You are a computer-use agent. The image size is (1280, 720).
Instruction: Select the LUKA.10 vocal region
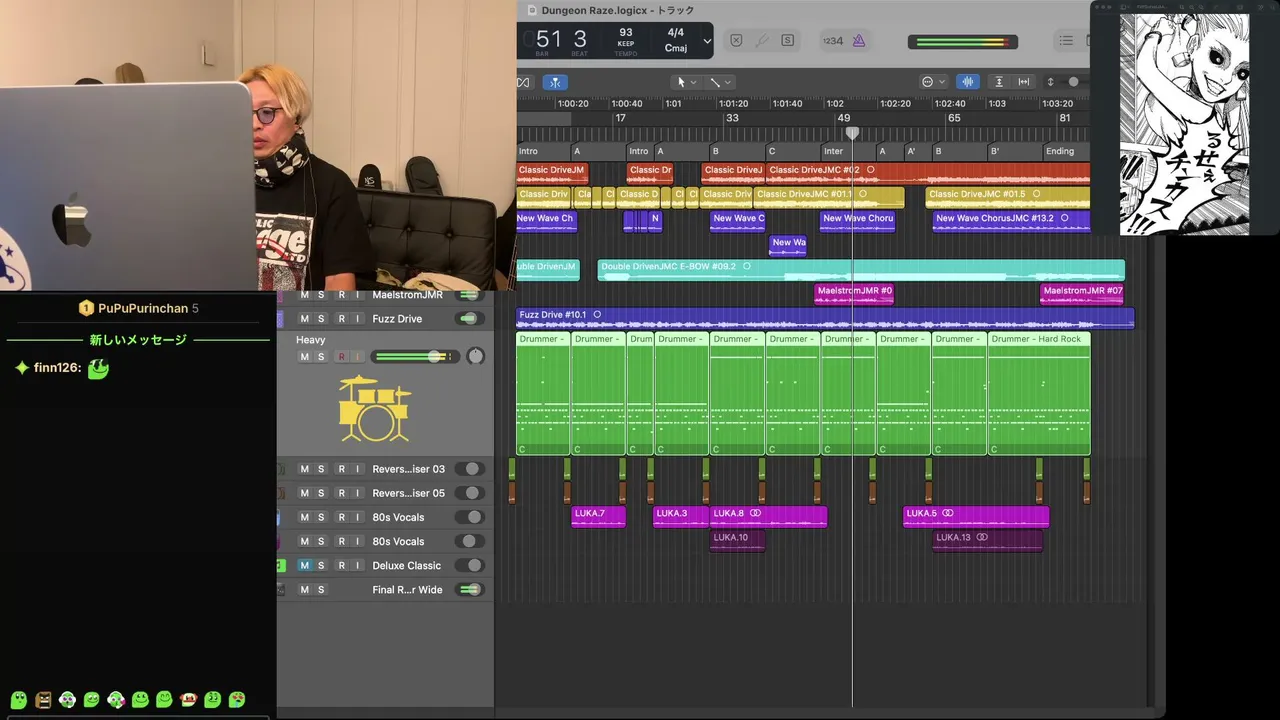(737, 541)
